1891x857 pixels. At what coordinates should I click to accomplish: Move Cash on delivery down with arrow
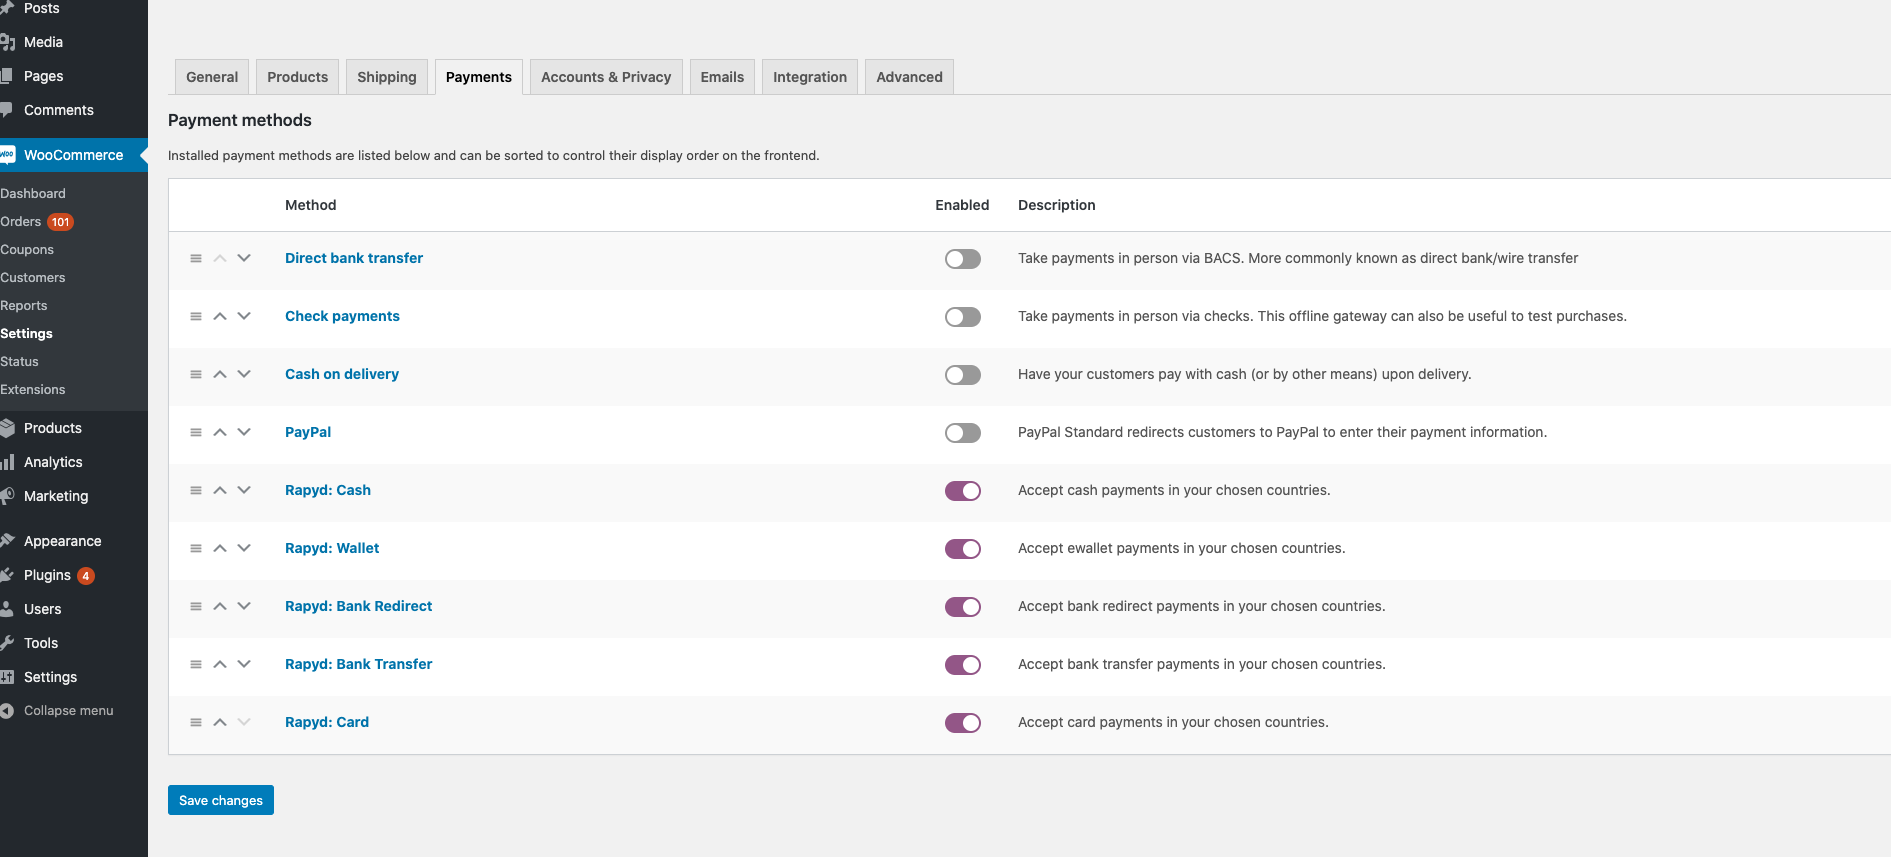point(244,374)
